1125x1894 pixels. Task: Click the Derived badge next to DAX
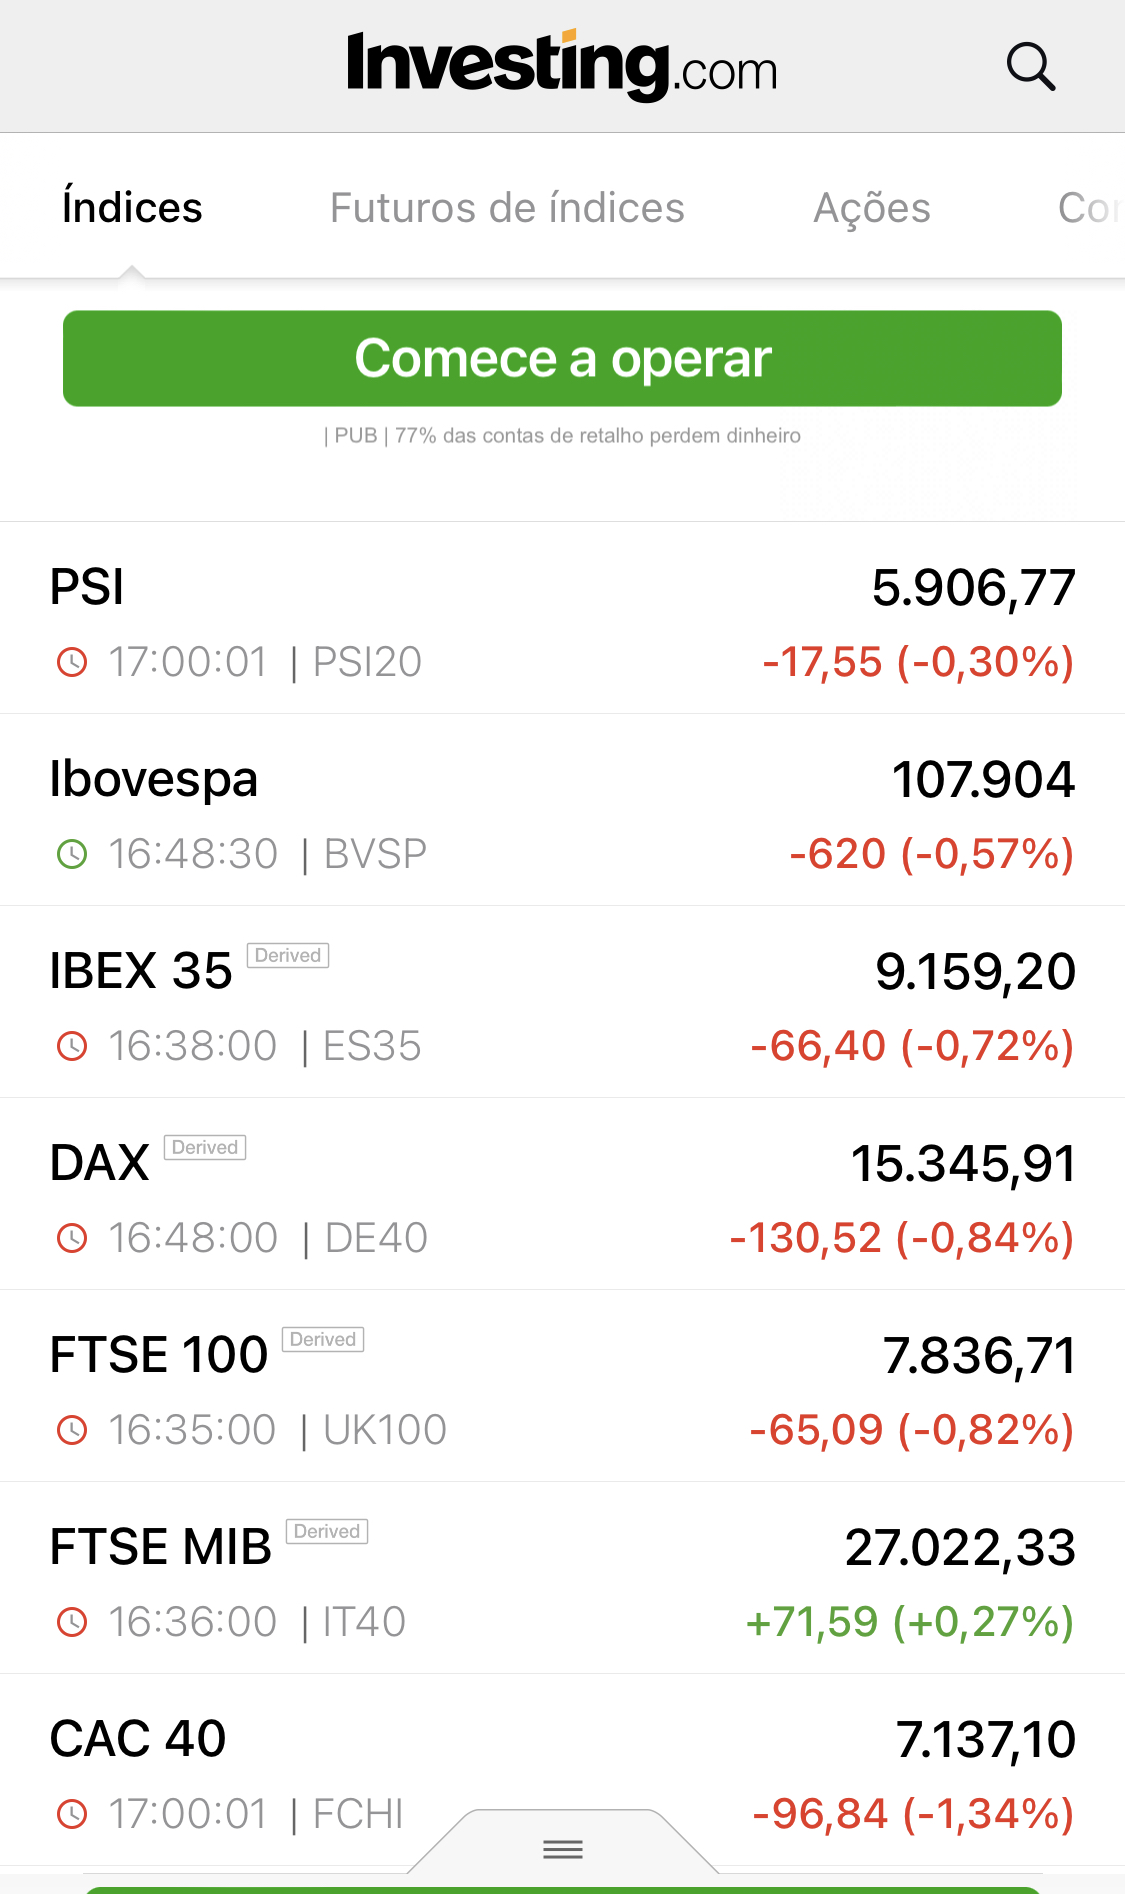[x=205, y=1147]
